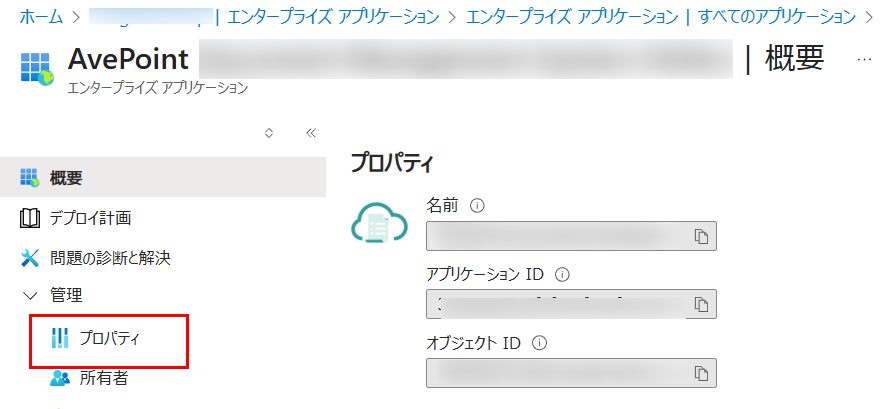Click the デプロイ計画 book icon

[x=30, y=218]
